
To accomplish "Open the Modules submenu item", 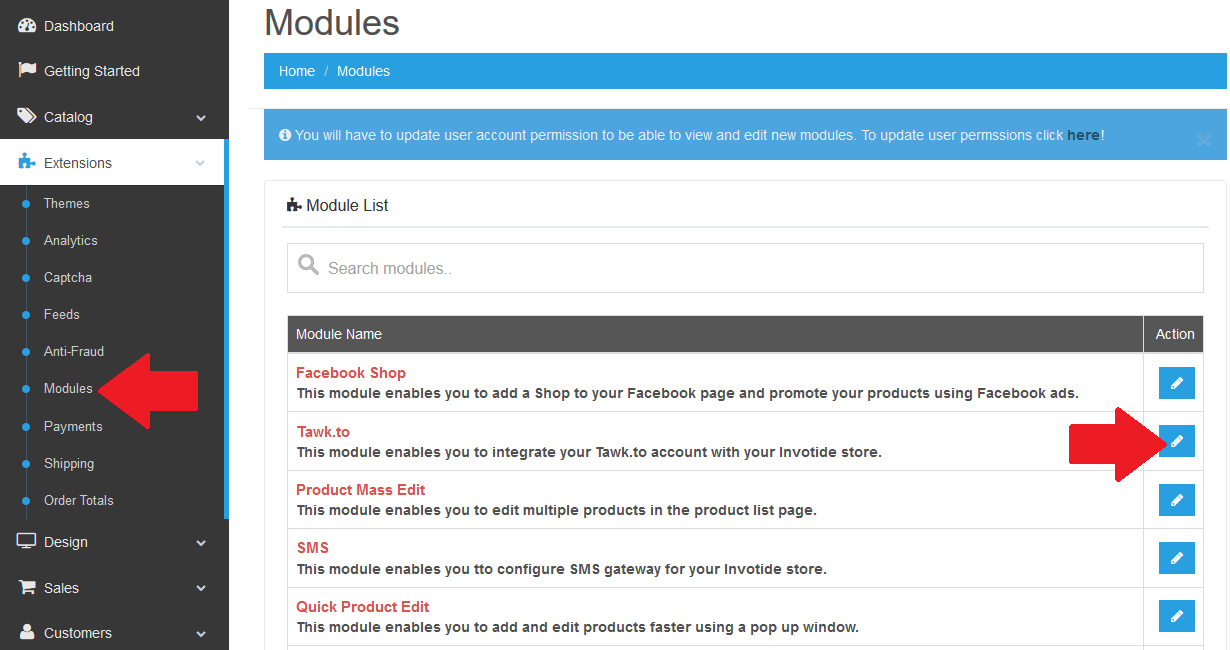I will (68, 388).
